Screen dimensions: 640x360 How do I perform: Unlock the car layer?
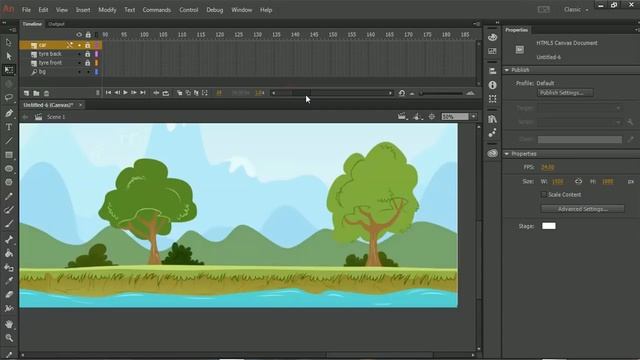coord(87,45)
